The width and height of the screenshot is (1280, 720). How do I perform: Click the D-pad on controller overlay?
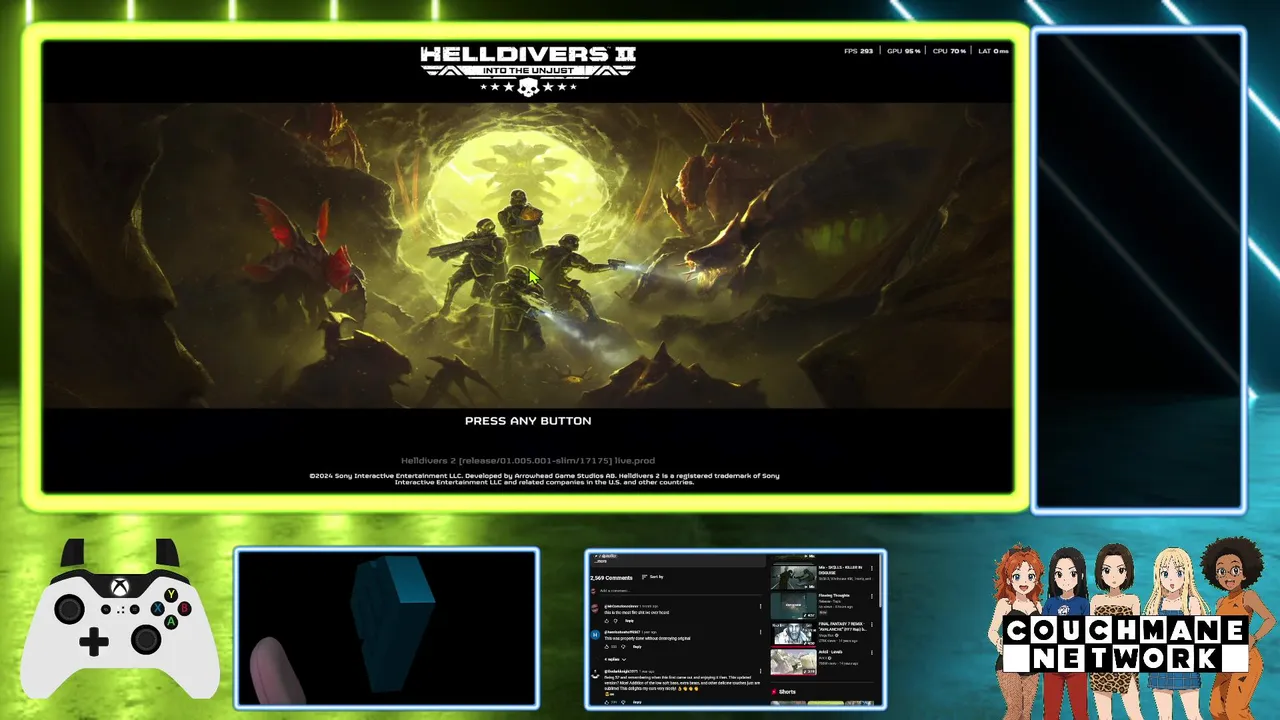click(x=94, y=641)
